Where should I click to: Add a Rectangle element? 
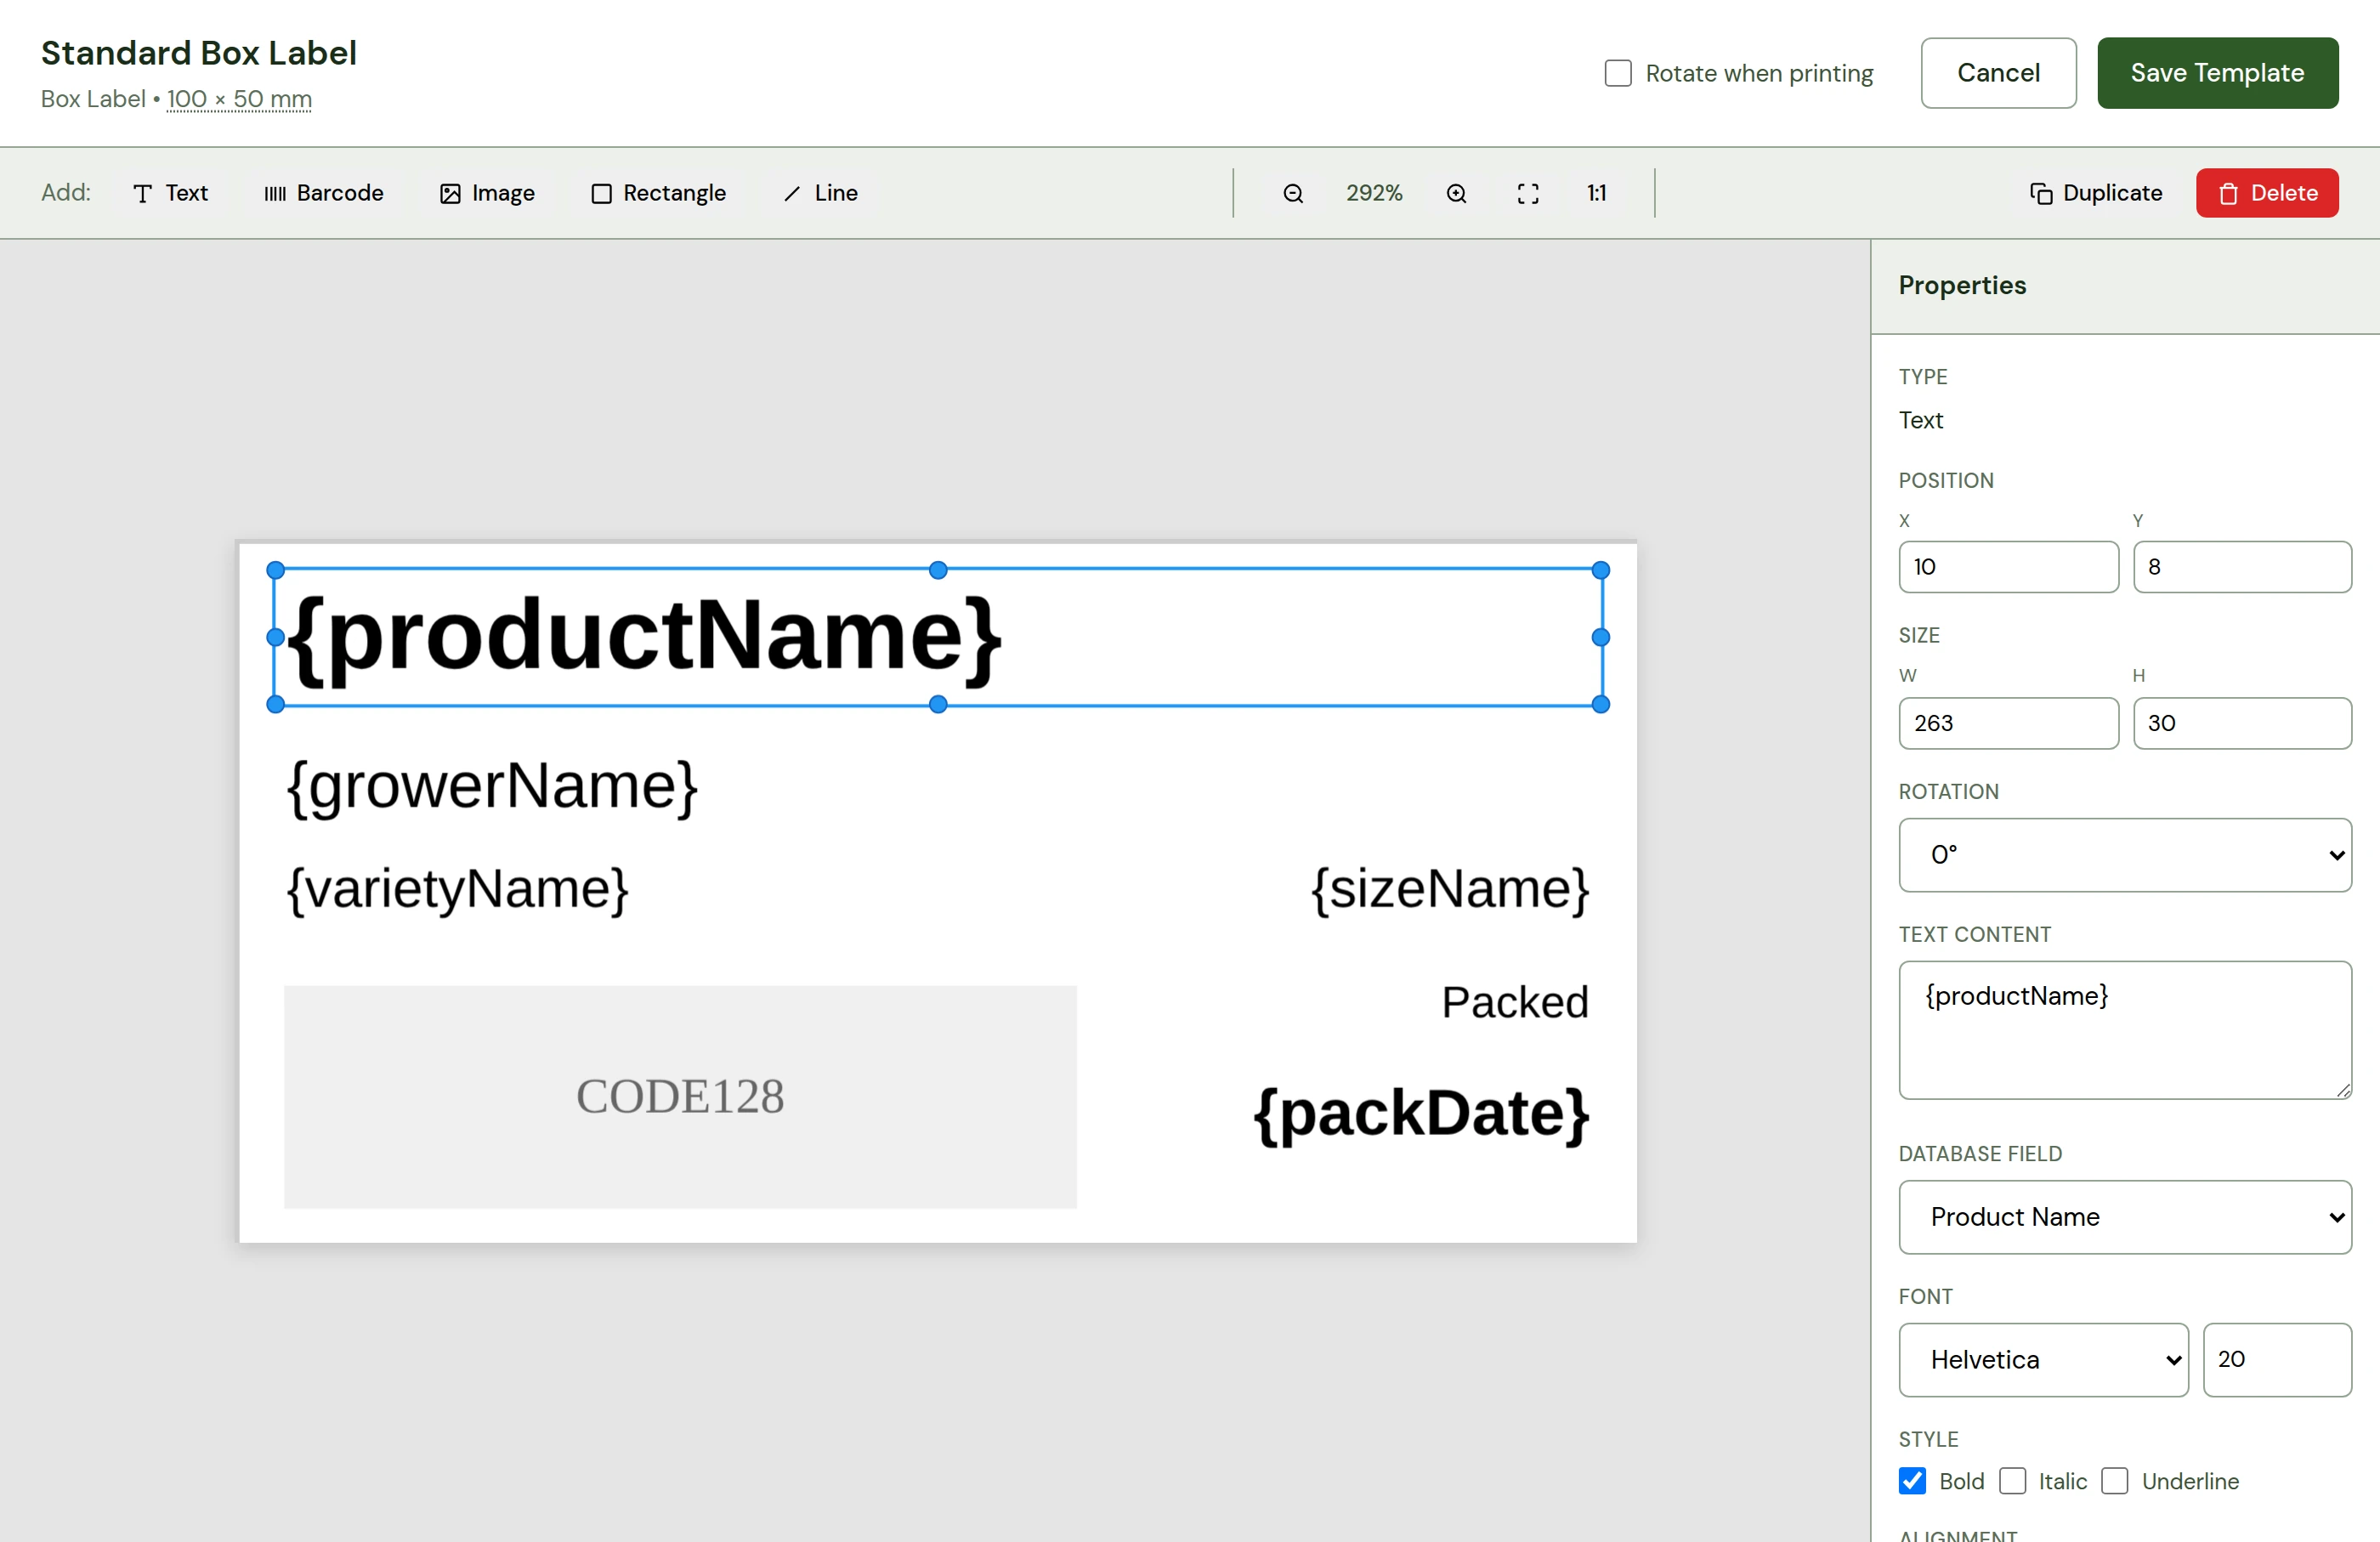coord(658,193)
